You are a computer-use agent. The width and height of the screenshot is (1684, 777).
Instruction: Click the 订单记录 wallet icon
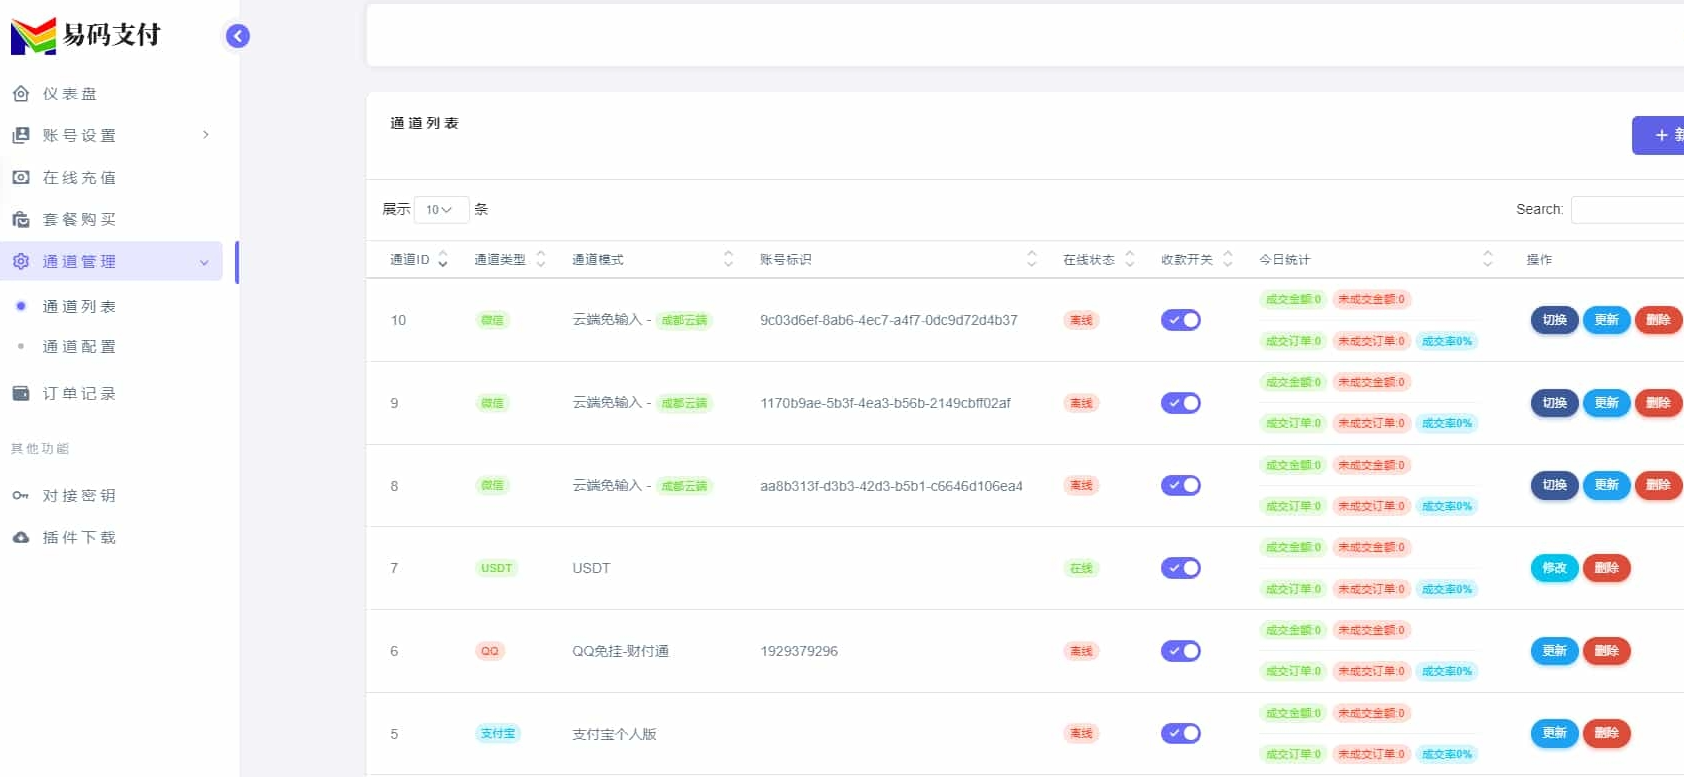pos(21,393)
